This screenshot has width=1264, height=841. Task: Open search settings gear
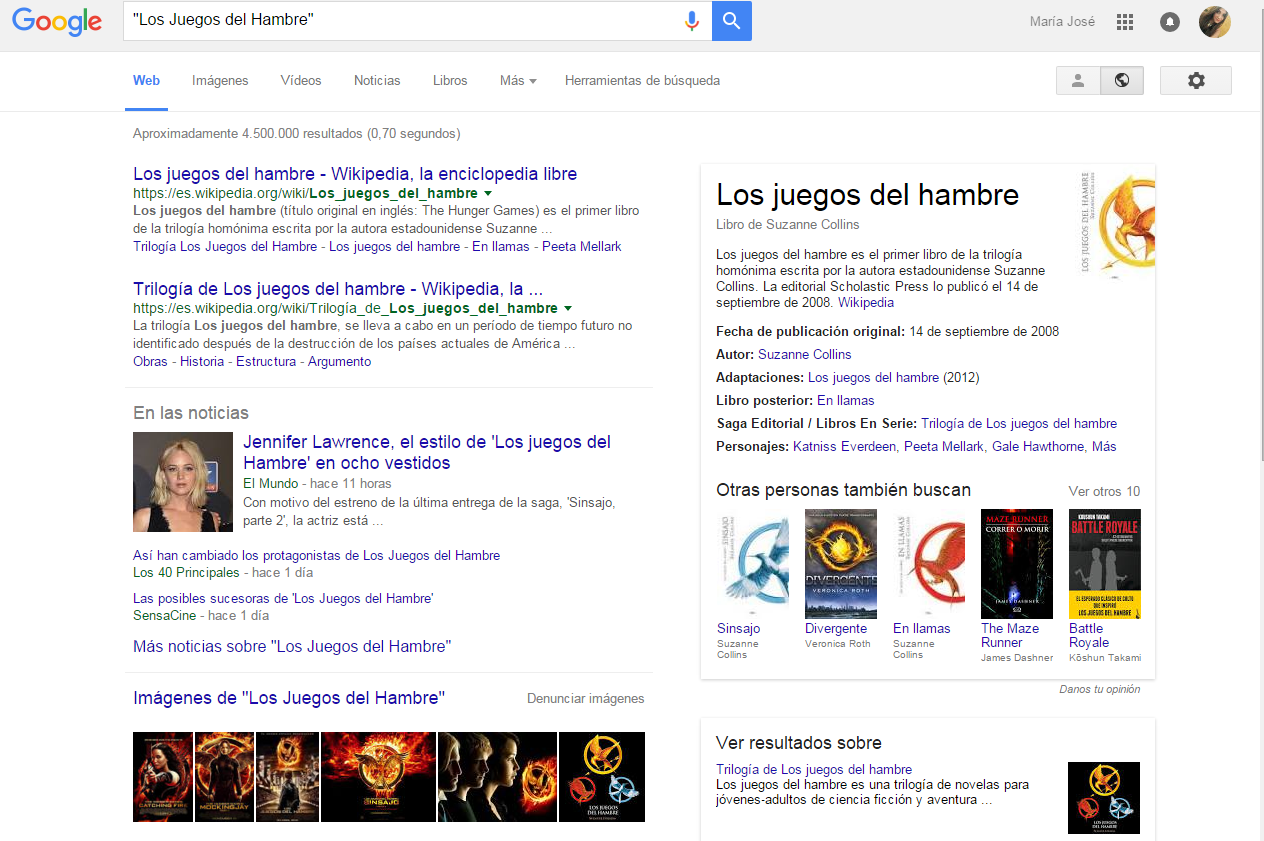coord(1196,81)
